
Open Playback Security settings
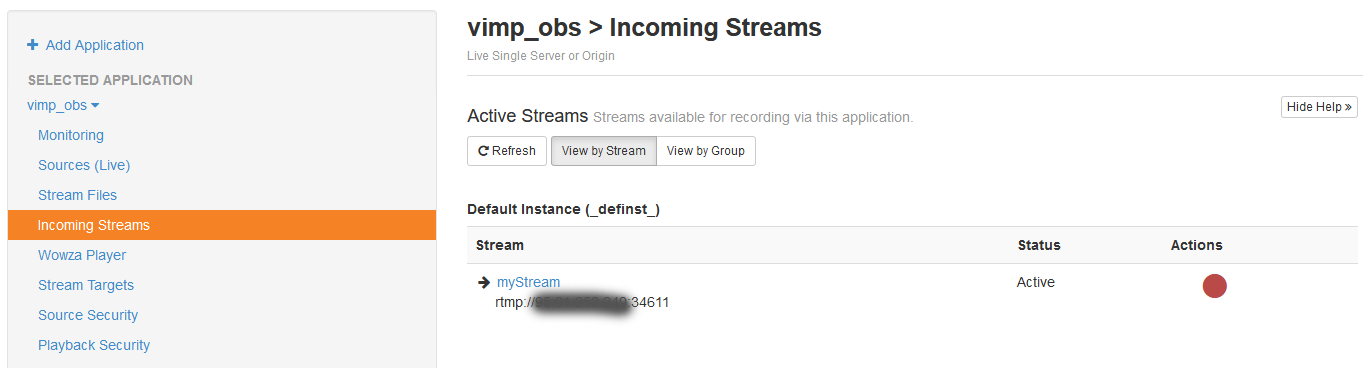pyautogui.click(x=94, y=345)
